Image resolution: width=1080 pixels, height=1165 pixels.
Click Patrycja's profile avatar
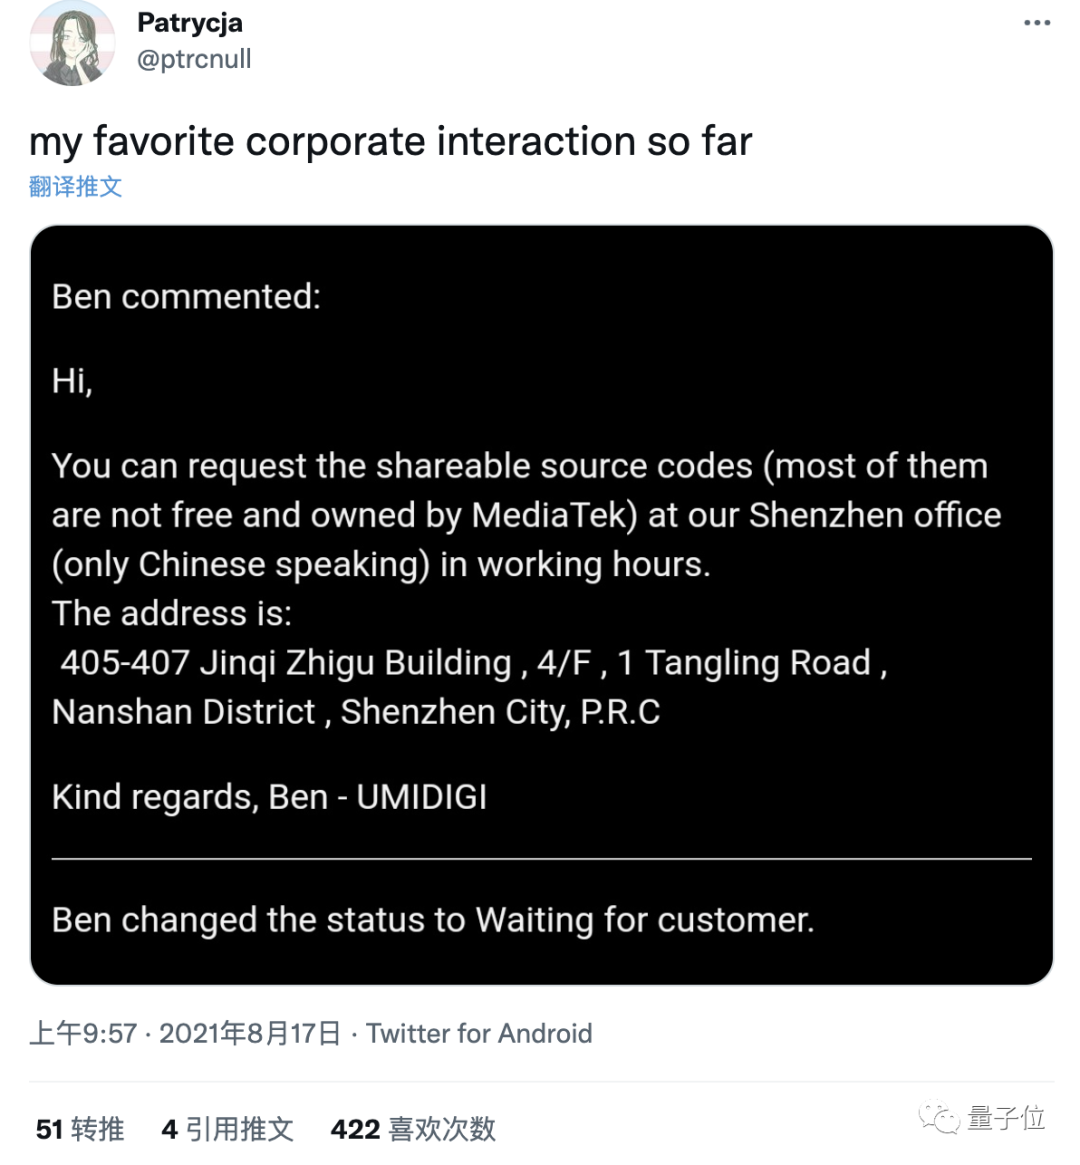tap(73, 43)
